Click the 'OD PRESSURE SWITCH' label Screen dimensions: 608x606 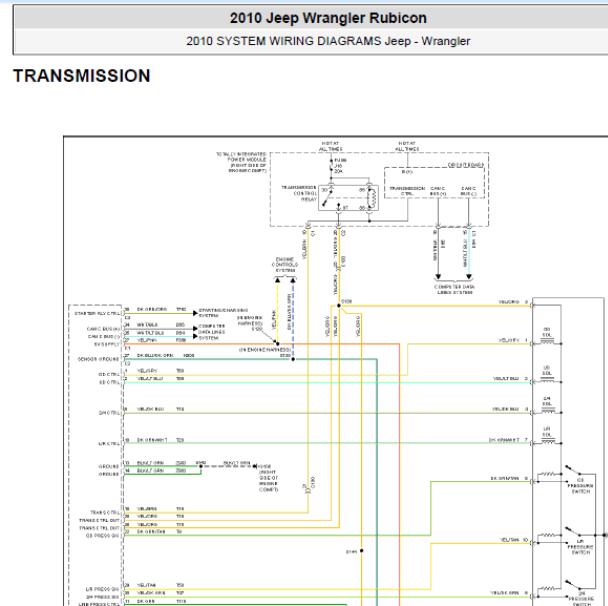[580, 485]
